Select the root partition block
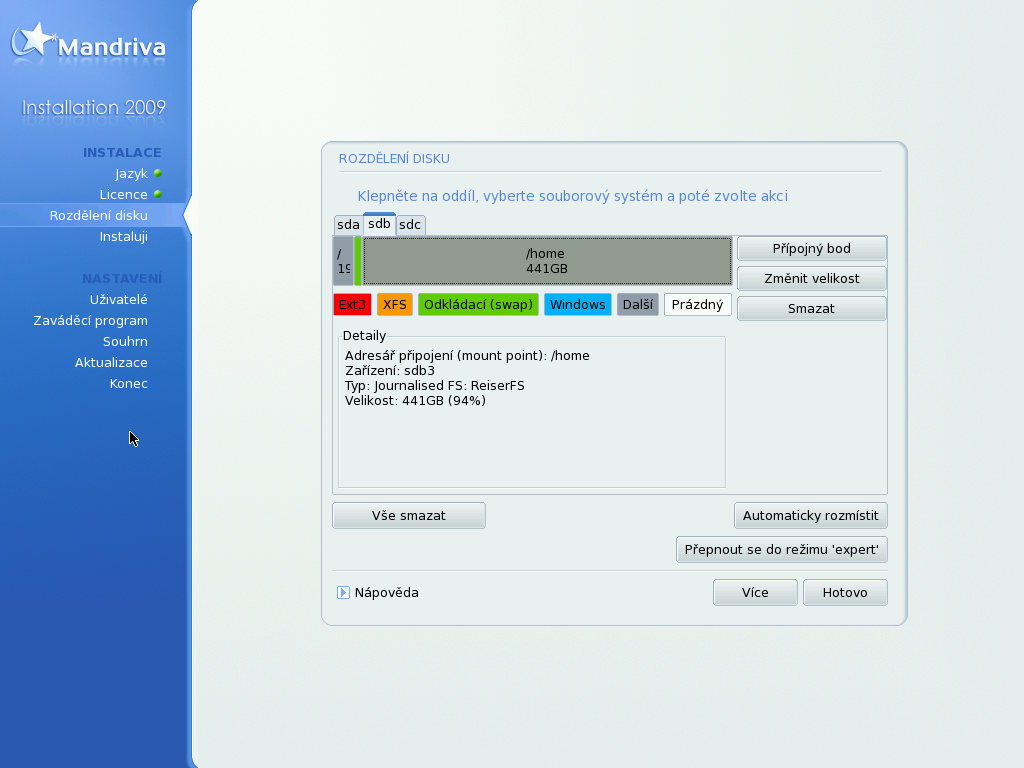 [x=343, y=261]
